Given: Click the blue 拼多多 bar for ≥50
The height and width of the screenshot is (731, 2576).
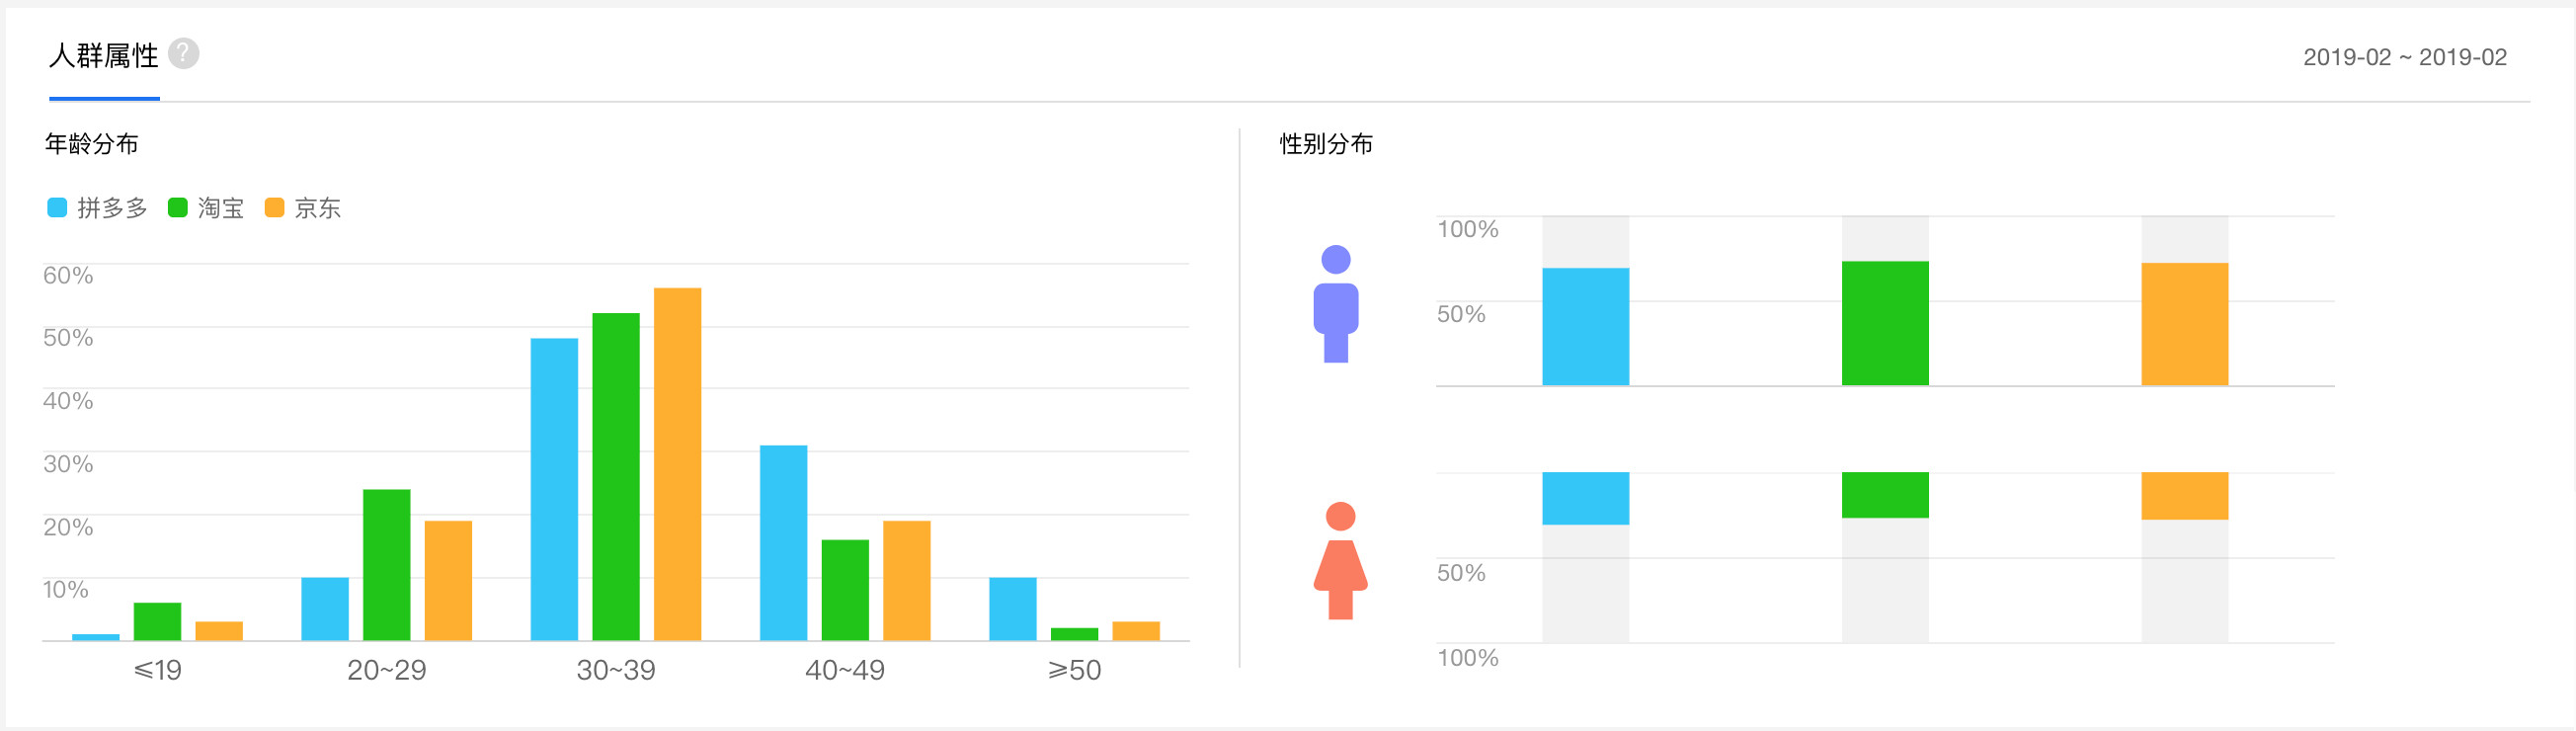Looking at the screenshot, I should click(x=1012, y=609).
